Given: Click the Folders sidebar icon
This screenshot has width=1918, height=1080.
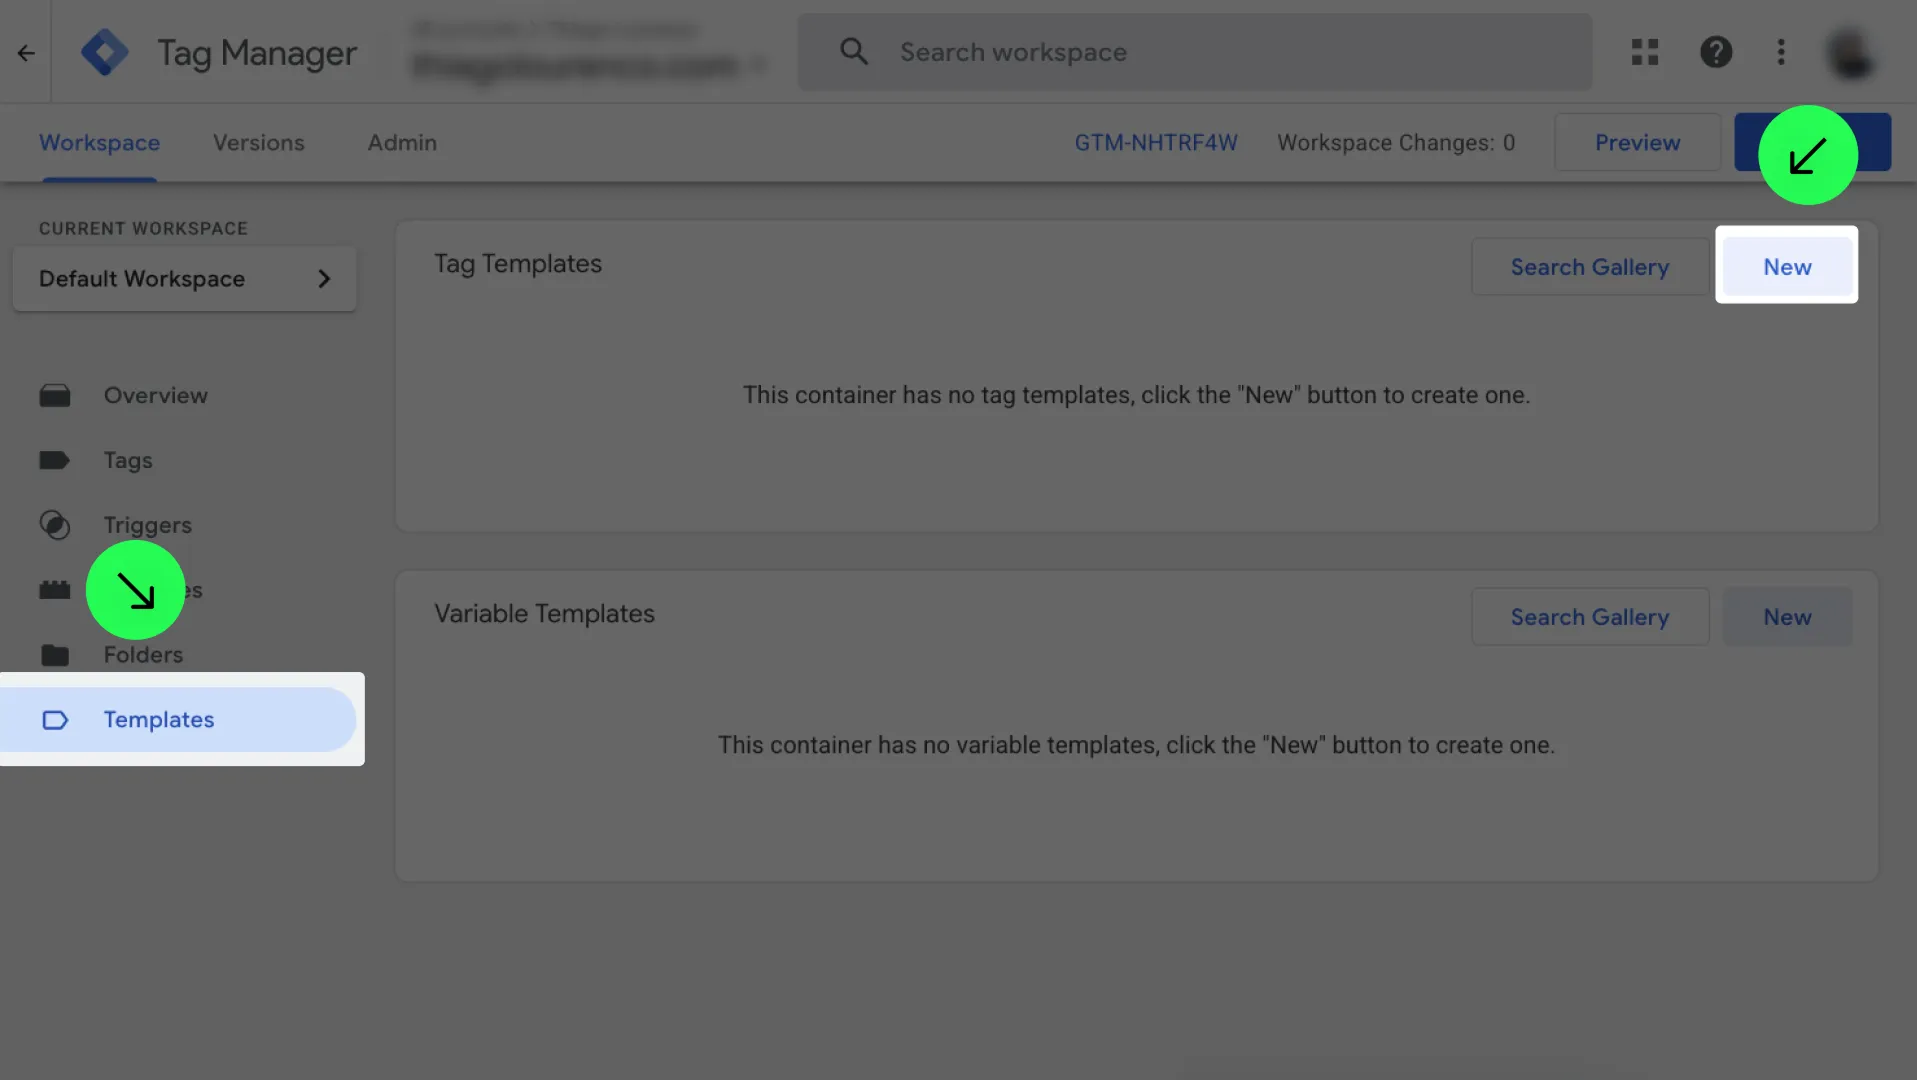Looking at the screenshot, I should click(x=55, y=655).
